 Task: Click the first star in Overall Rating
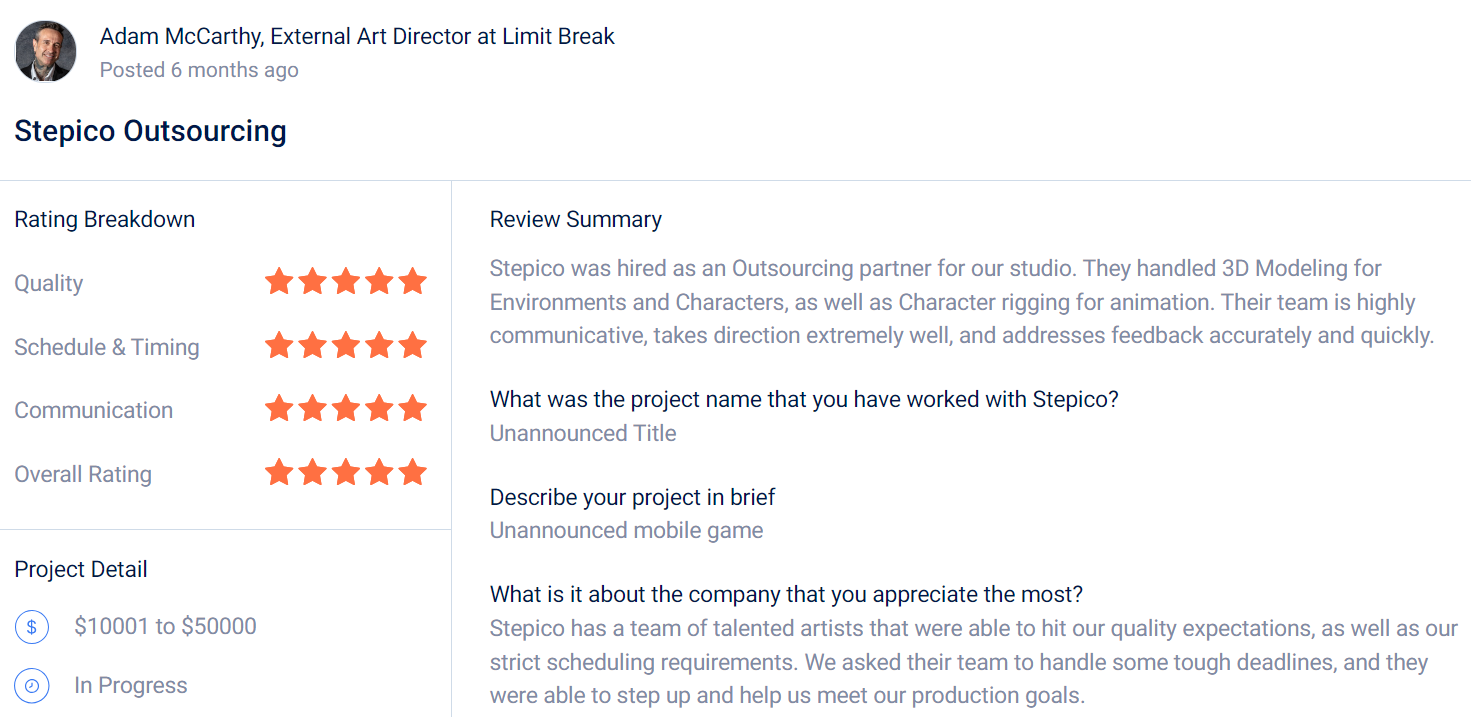coord(279,472)
